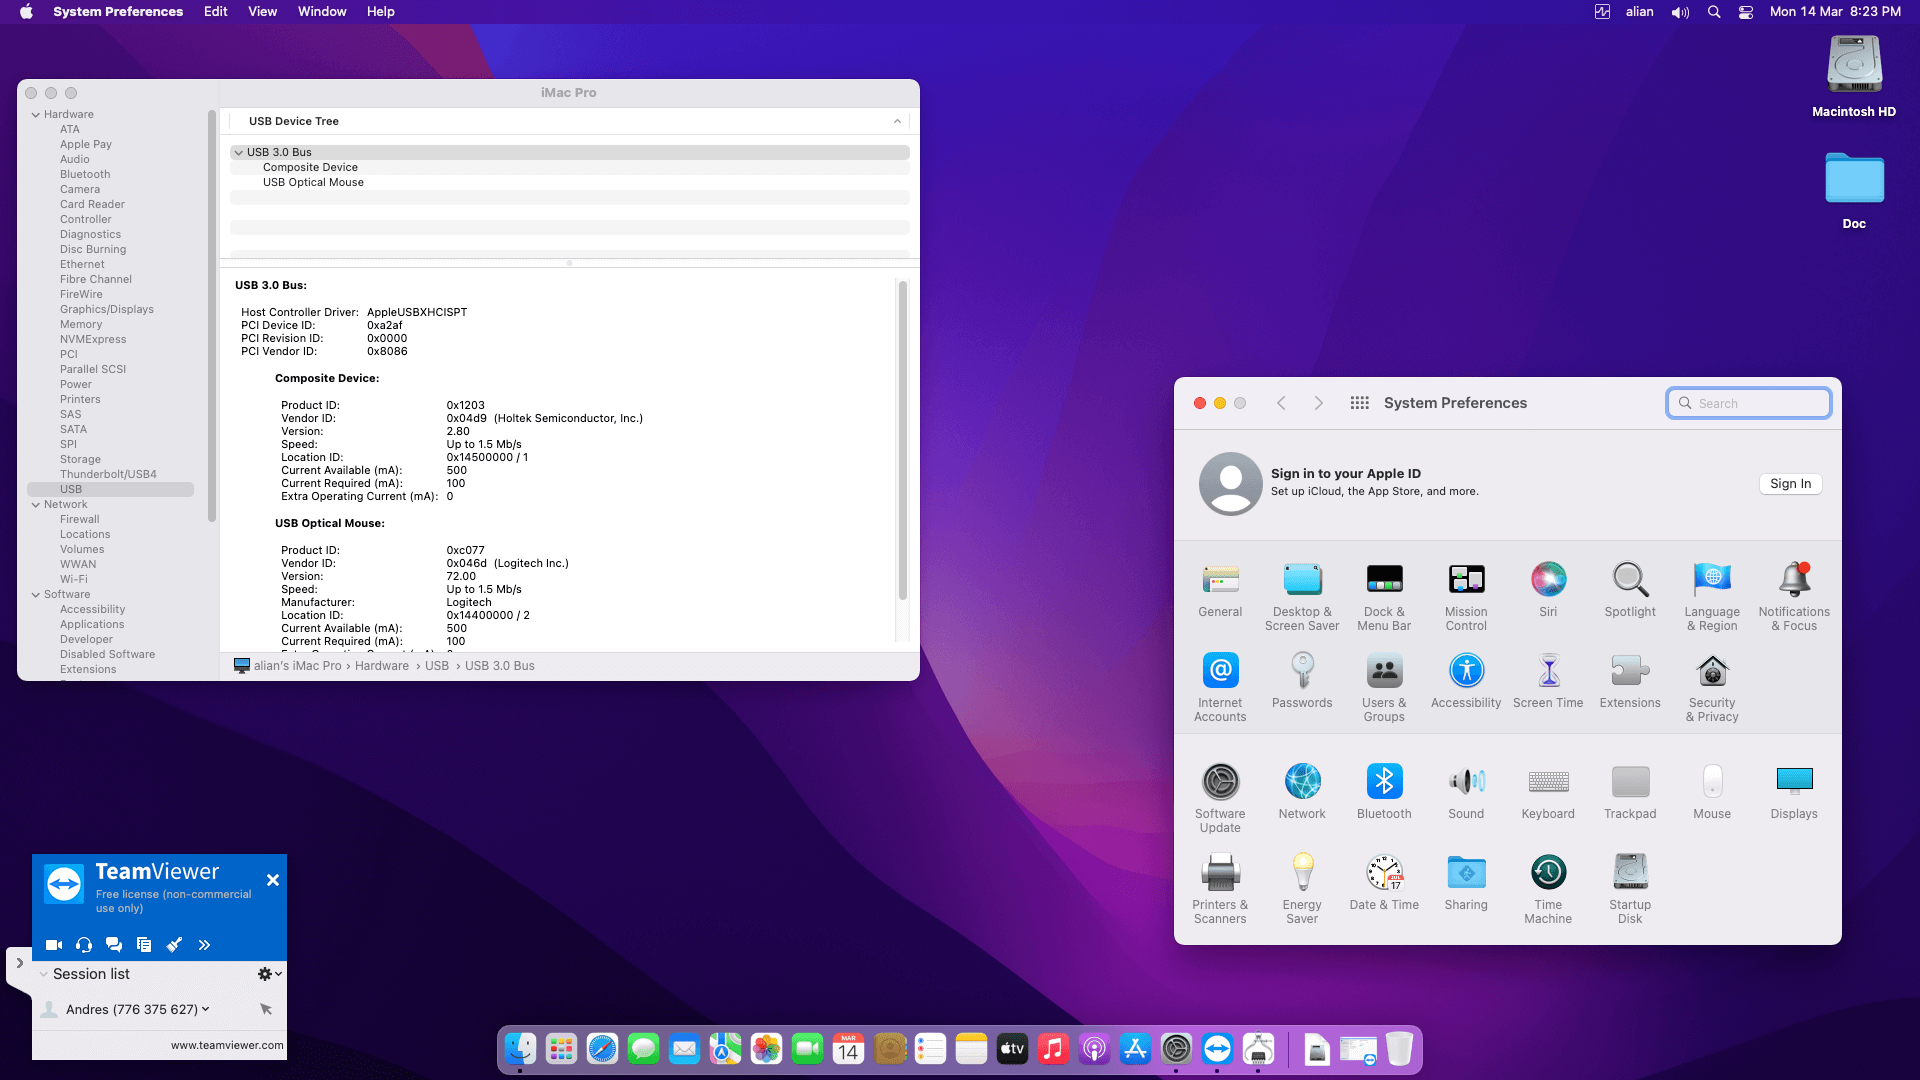The width and height of the screenshot is (1920, 1080).
Task: Open the Apple menu
Action: (x=26, y=12)
